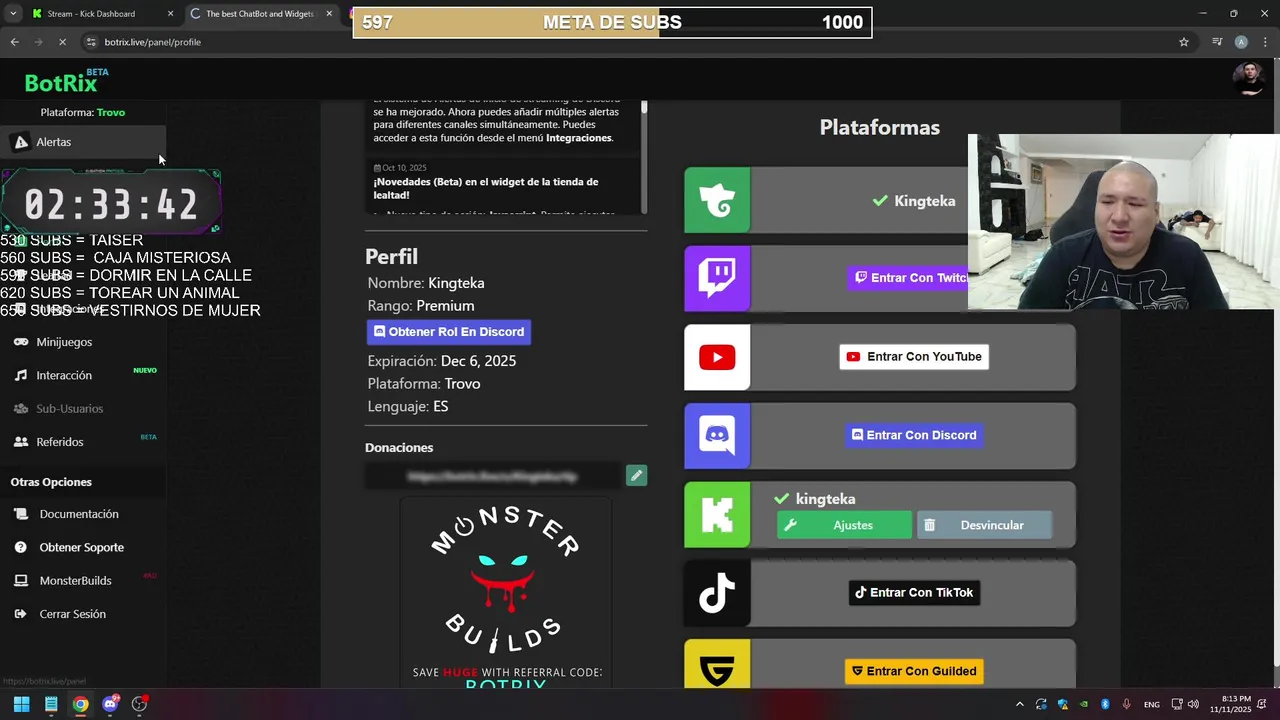Image resolution: width=1280 pixels, height=720 pixels.
Task: Open the browser profile avatar
Action: point(1241,42)
